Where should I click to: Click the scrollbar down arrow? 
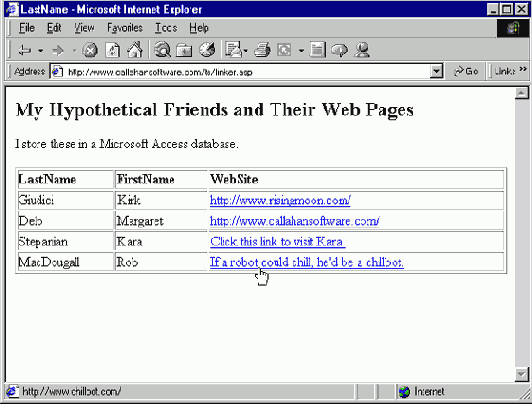pyautogui.click(x=521, y=374)
